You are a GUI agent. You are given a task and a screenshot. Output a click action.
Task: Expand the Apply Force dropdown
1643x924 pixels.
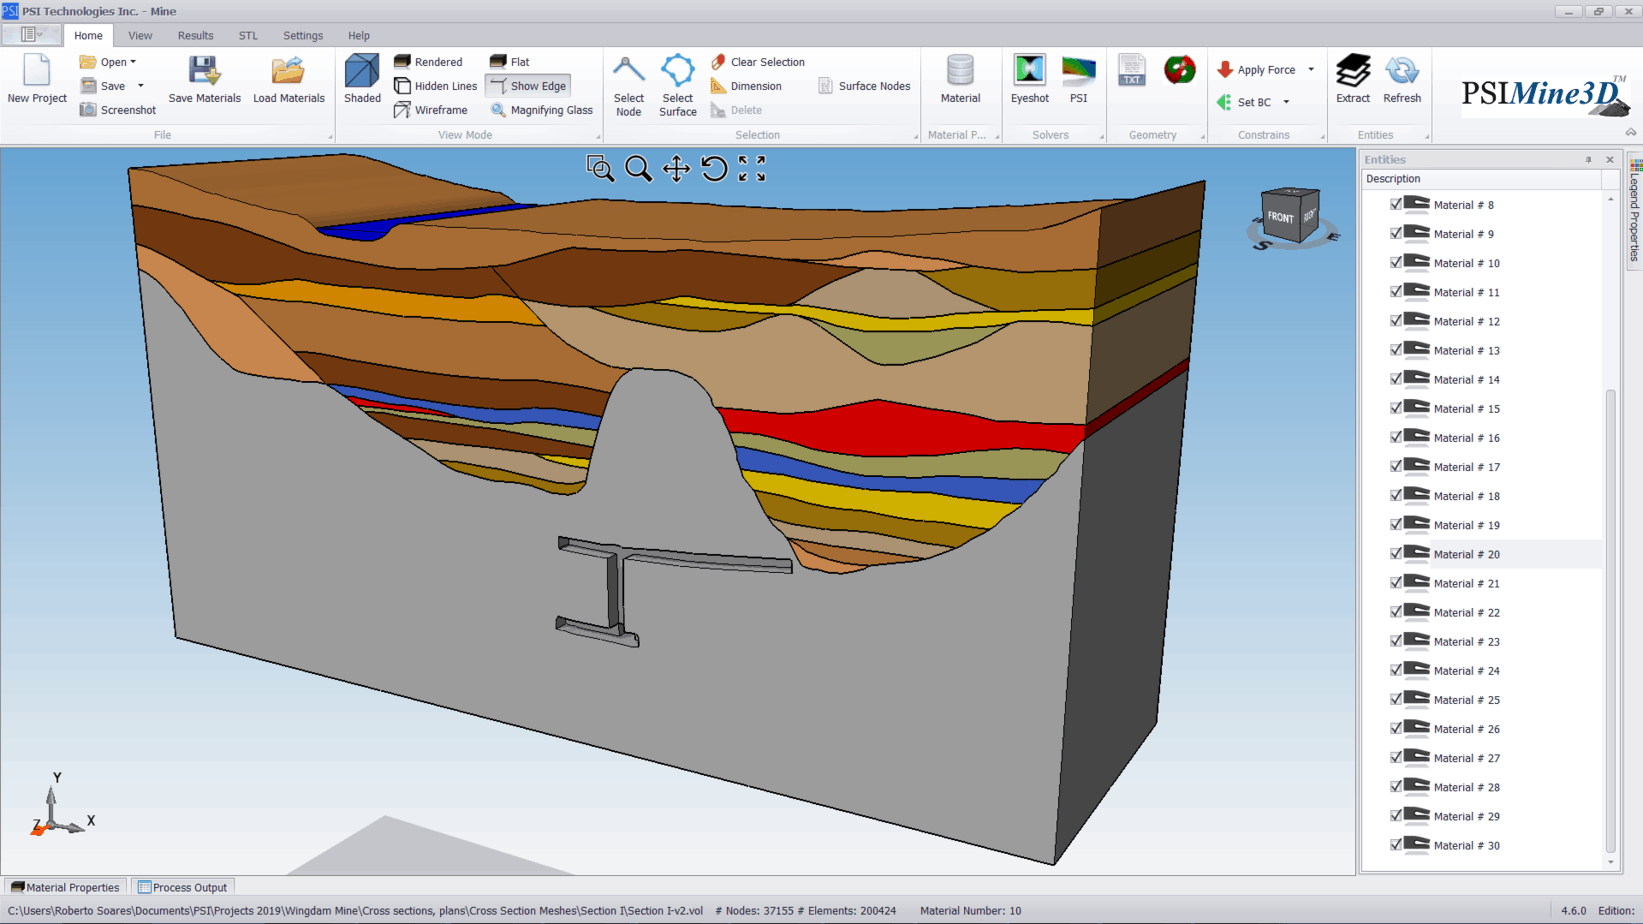(1311, 70)
